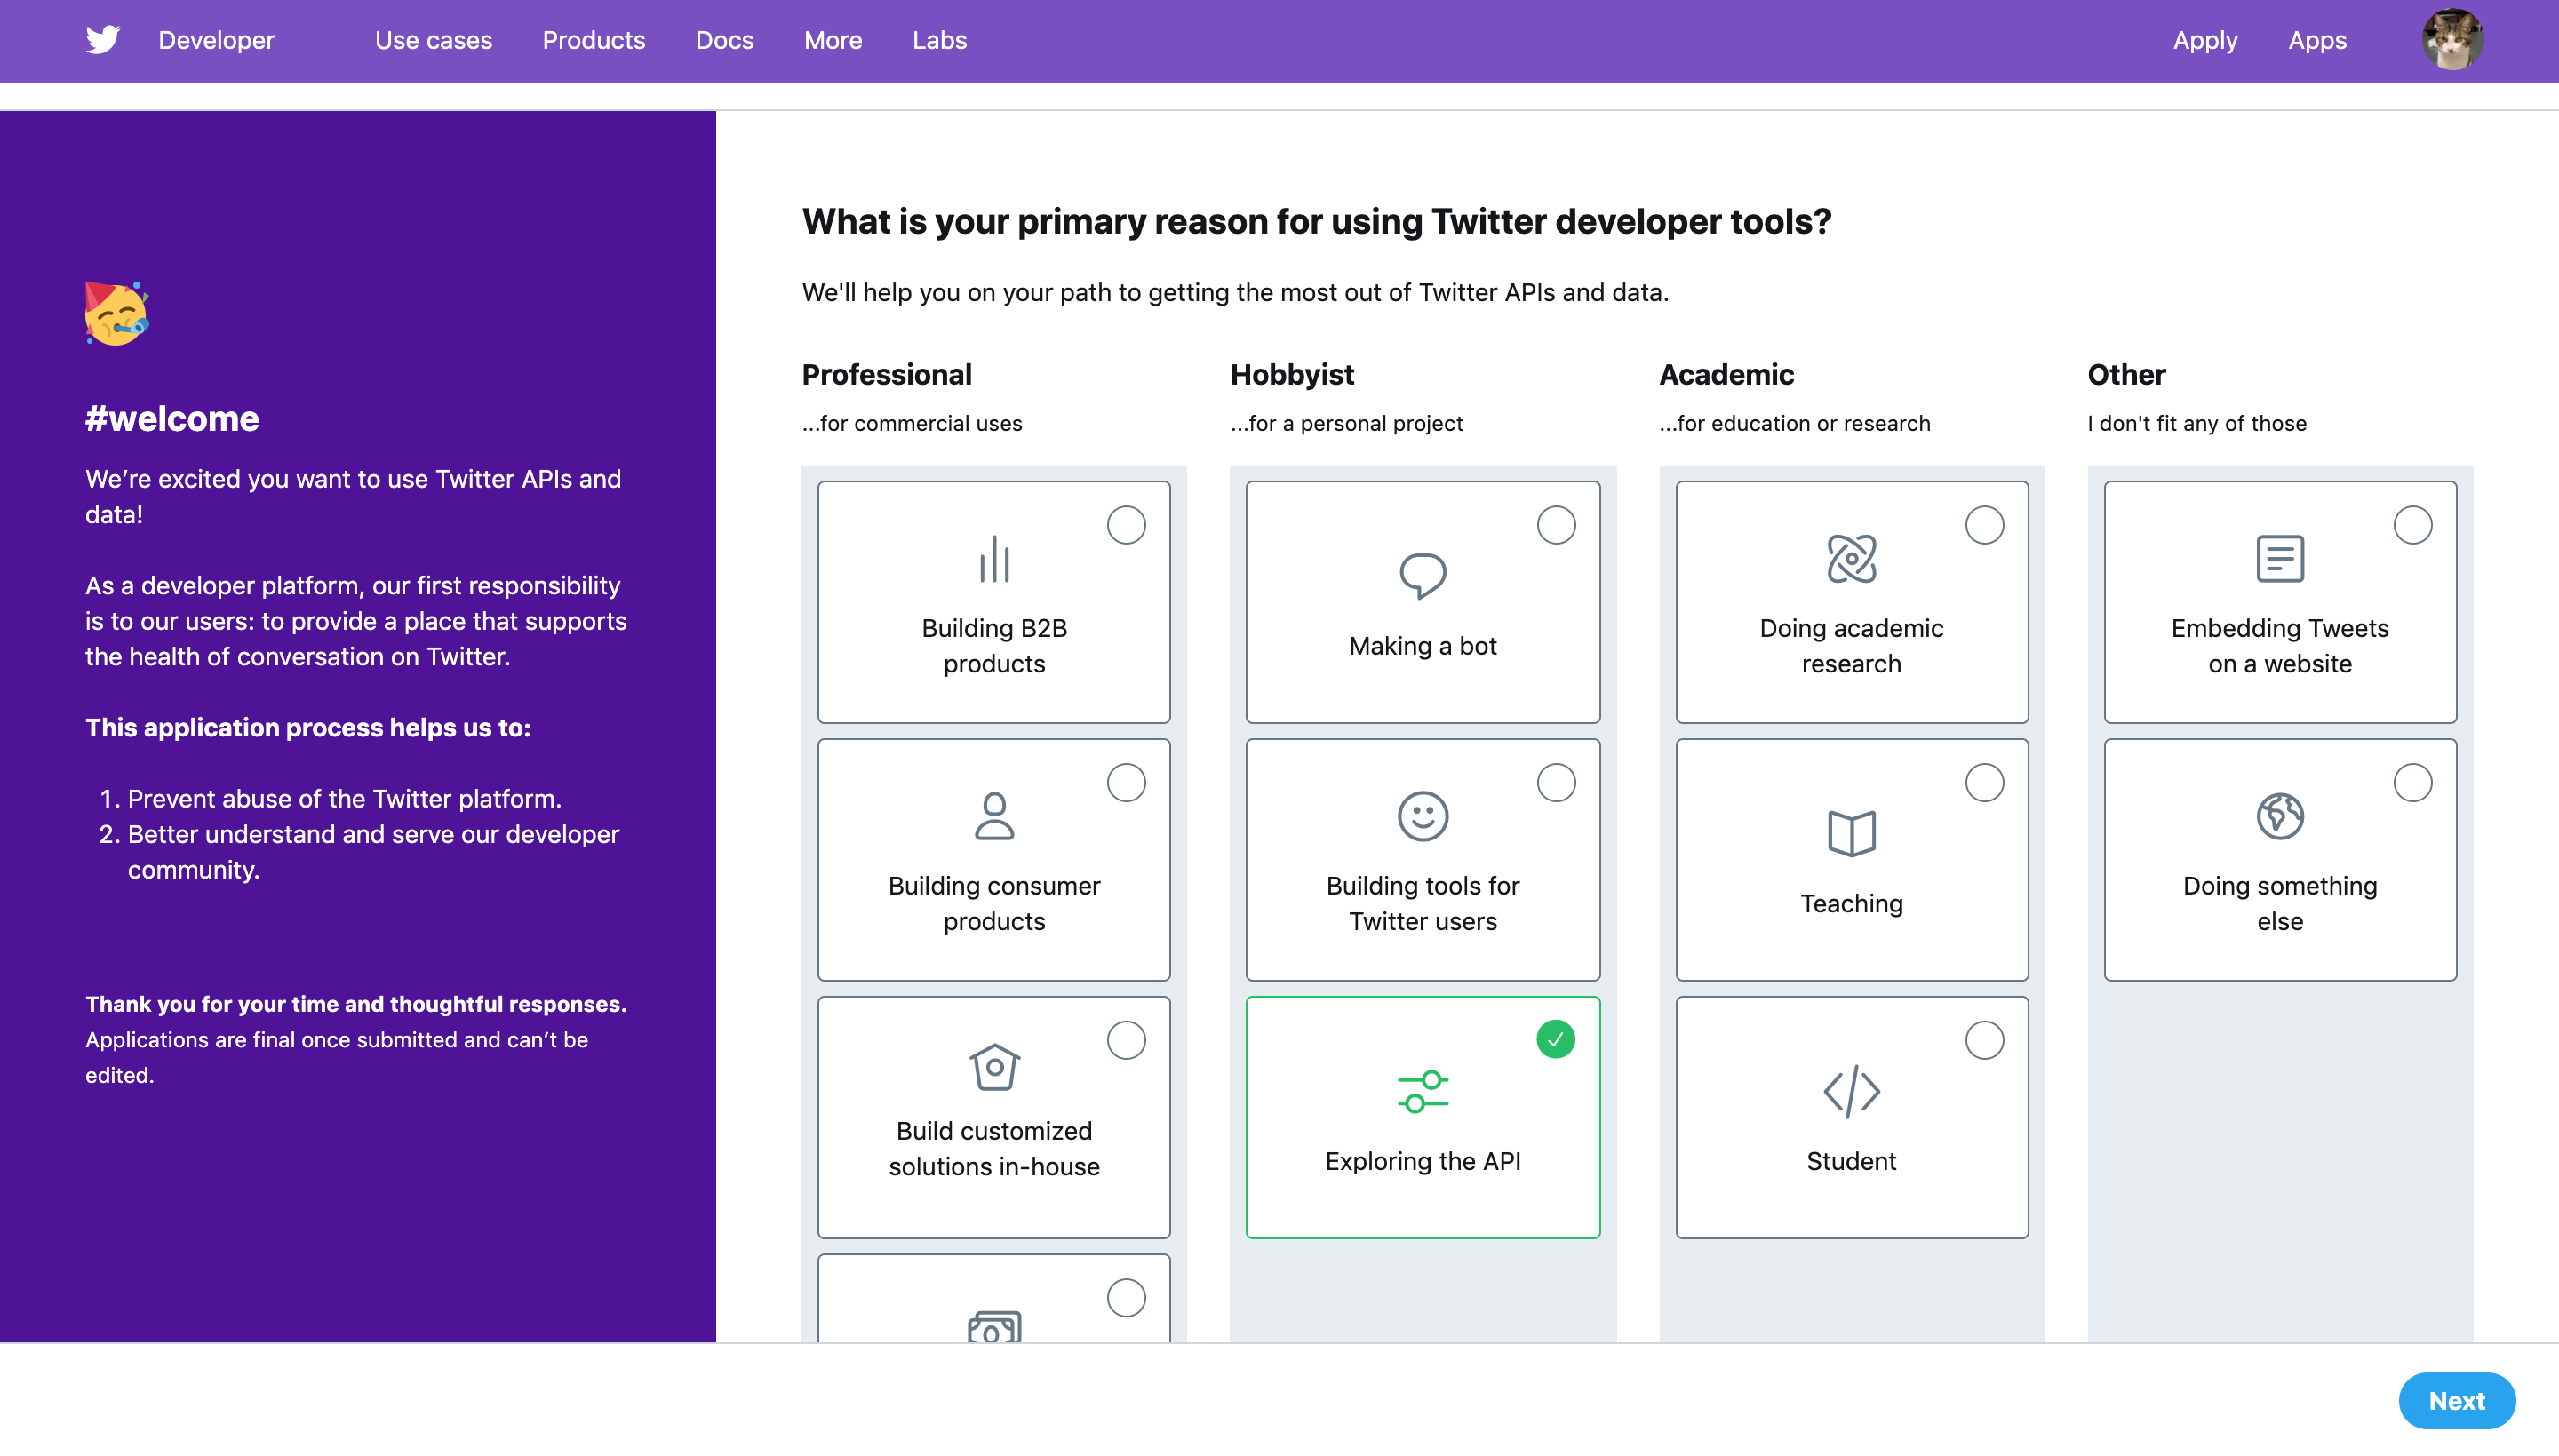Click the "Hobbyist" column heading
The width and height of the screenshot is (2559, 1456).
[1292, 374]
